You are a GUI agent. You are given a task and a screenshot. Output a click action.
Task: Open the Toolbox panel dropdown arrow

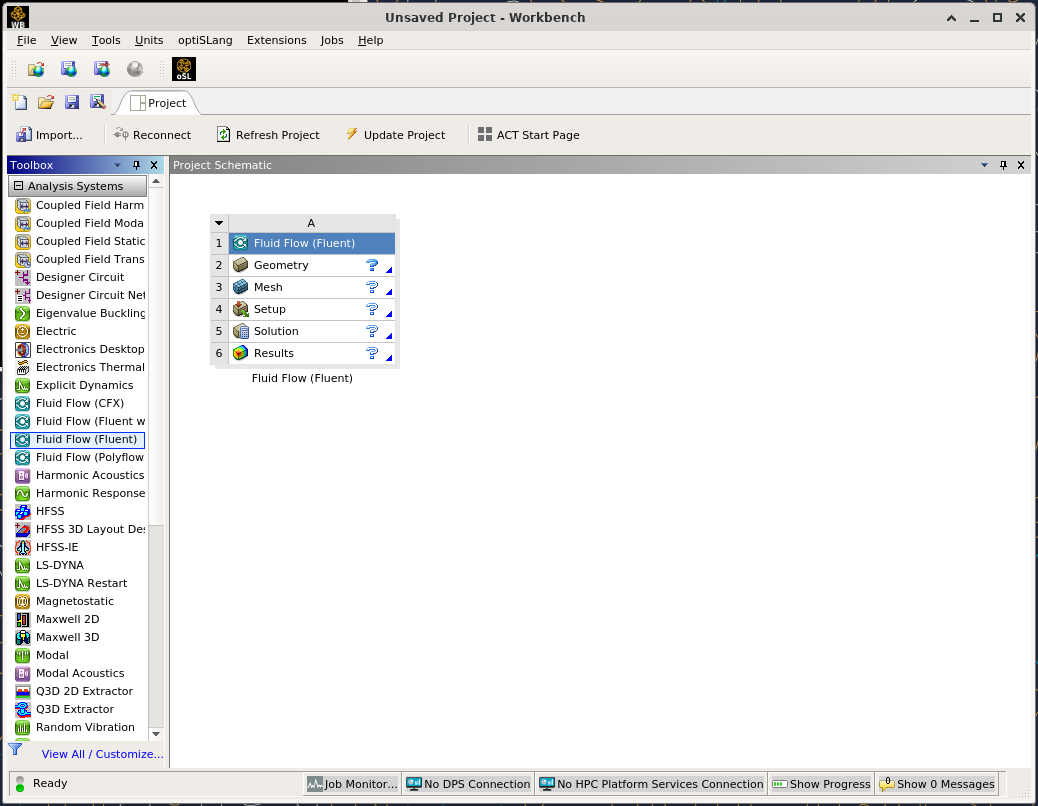[118, 165]
